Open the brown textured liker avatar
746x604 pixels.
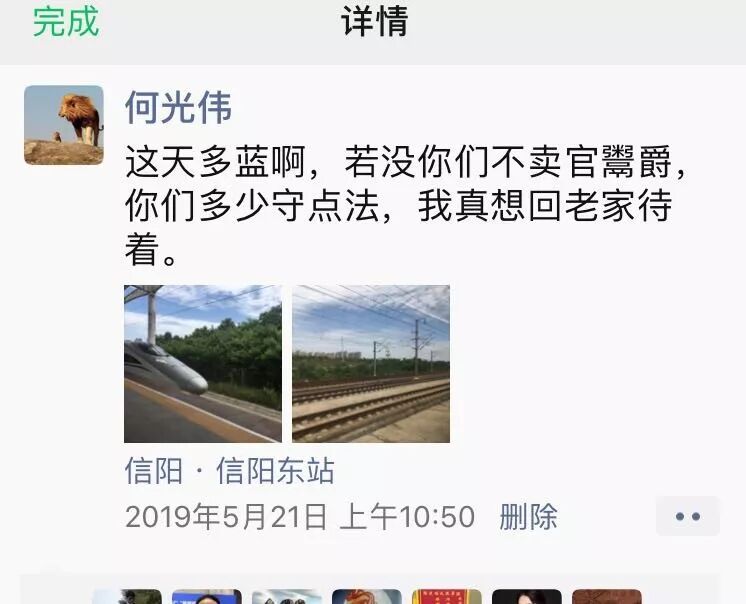tap(606, 596)
